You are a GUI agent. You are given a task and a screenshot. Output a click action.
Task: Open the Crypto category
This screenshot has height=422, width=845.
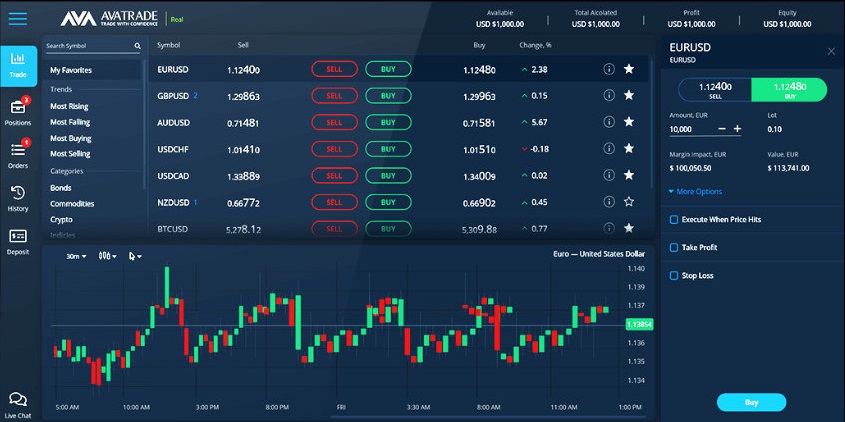(x=61, y=220)
